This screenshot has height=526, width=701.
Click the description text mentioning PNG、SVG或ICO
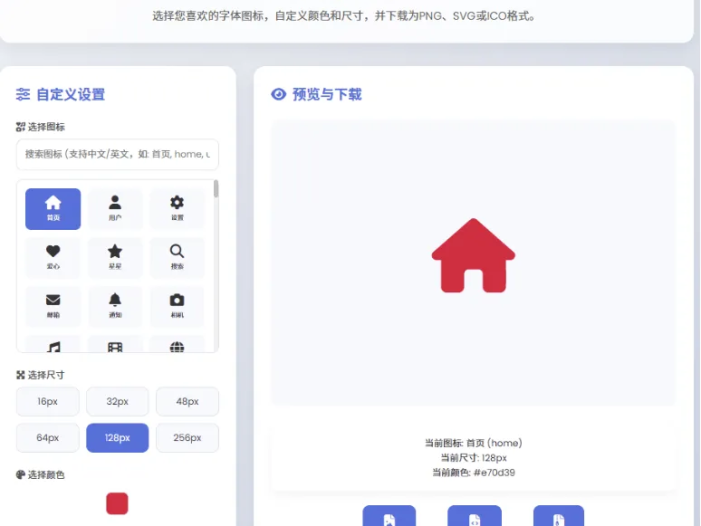343,16
